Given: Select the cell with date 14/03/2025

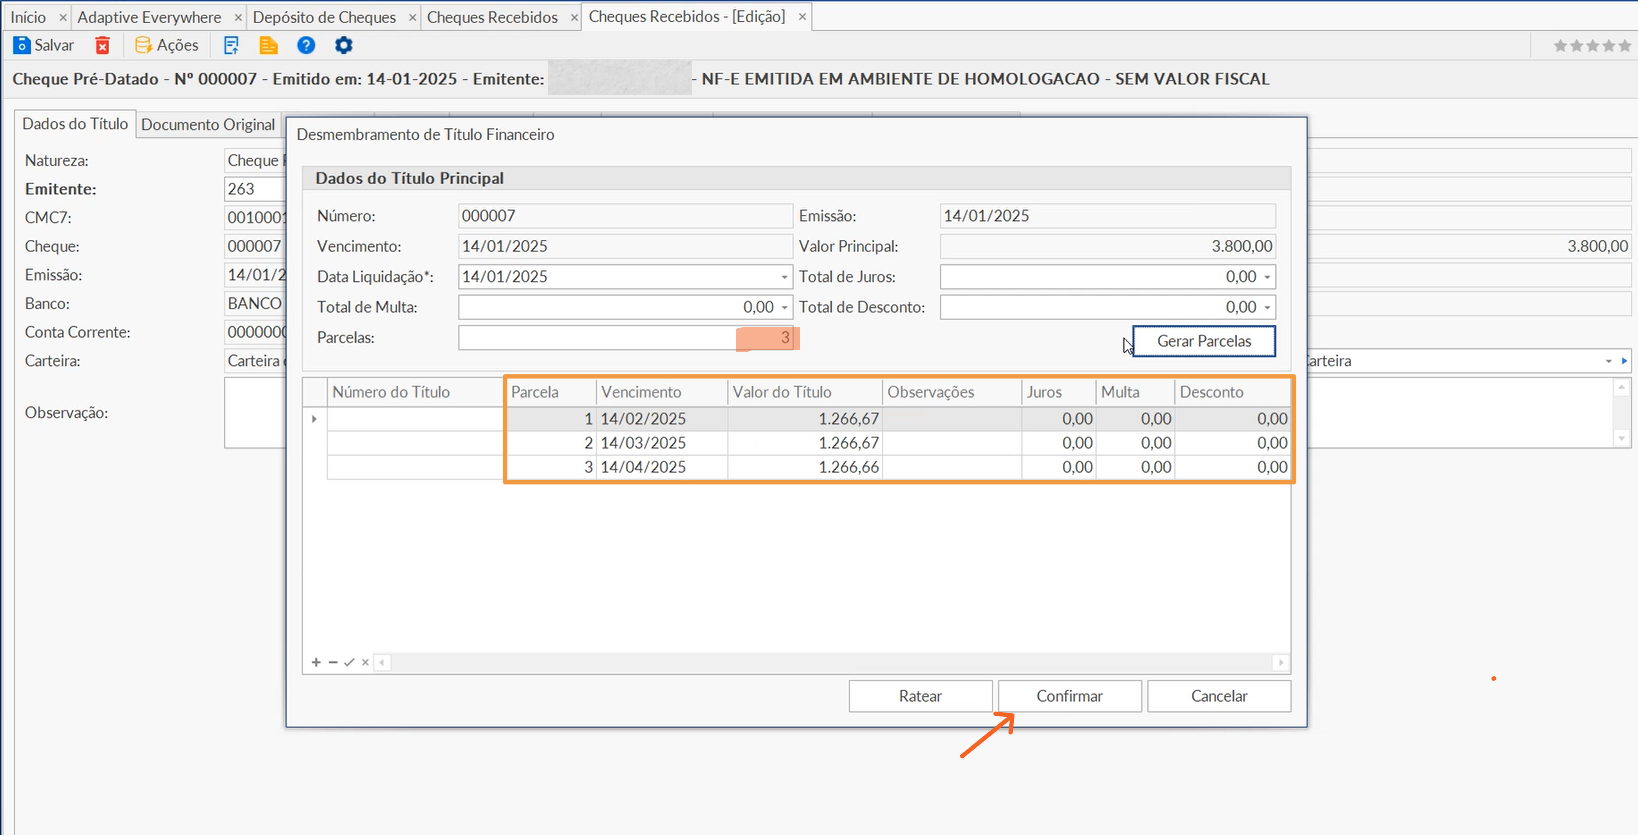Looking at the screenshot, I should 662,443.
